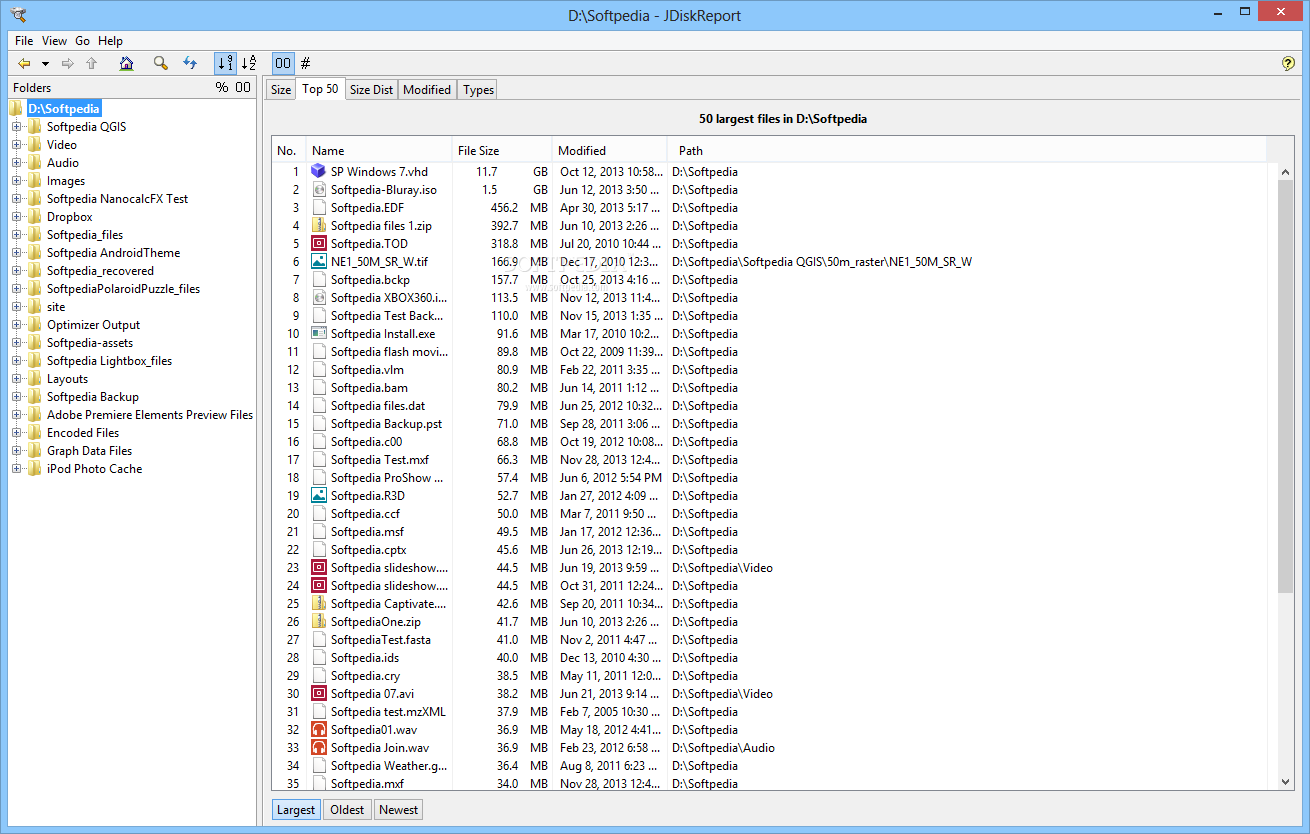This screenshot has width=1310, height=834.
Task: Select Graph Data Files folder
Action: [89, 451]
